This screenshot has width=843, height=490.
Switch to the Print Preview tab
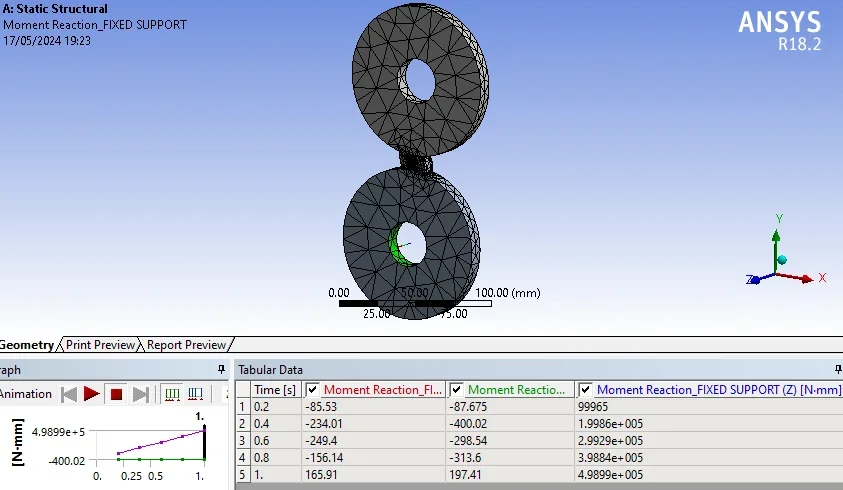pos(100,345)
